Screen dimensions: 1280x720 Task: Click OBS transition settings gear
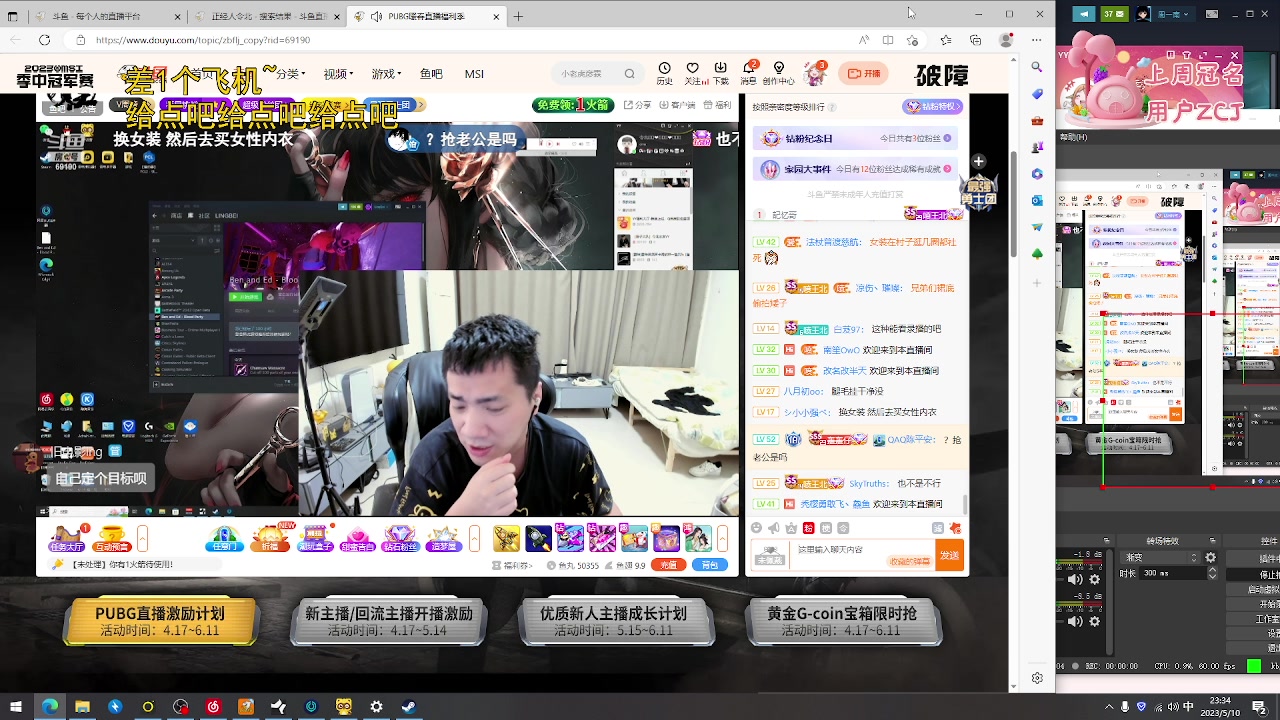pos(1211,557)
